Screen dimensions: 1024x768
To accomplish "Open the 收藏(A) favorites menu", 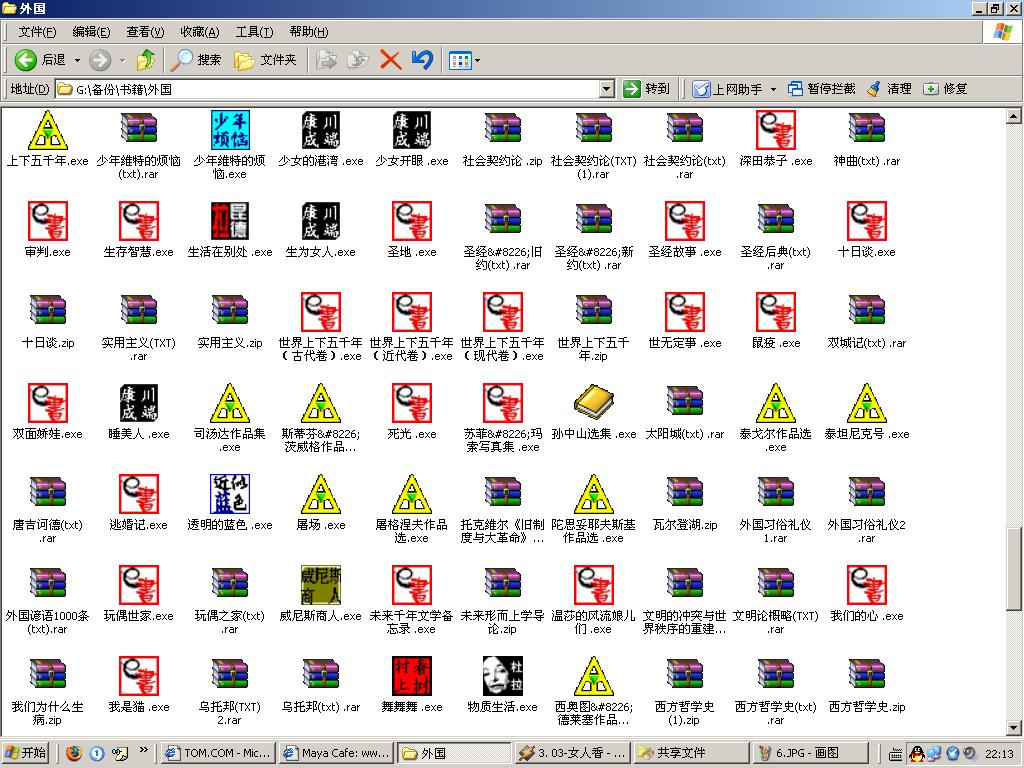I will [200, 32].
